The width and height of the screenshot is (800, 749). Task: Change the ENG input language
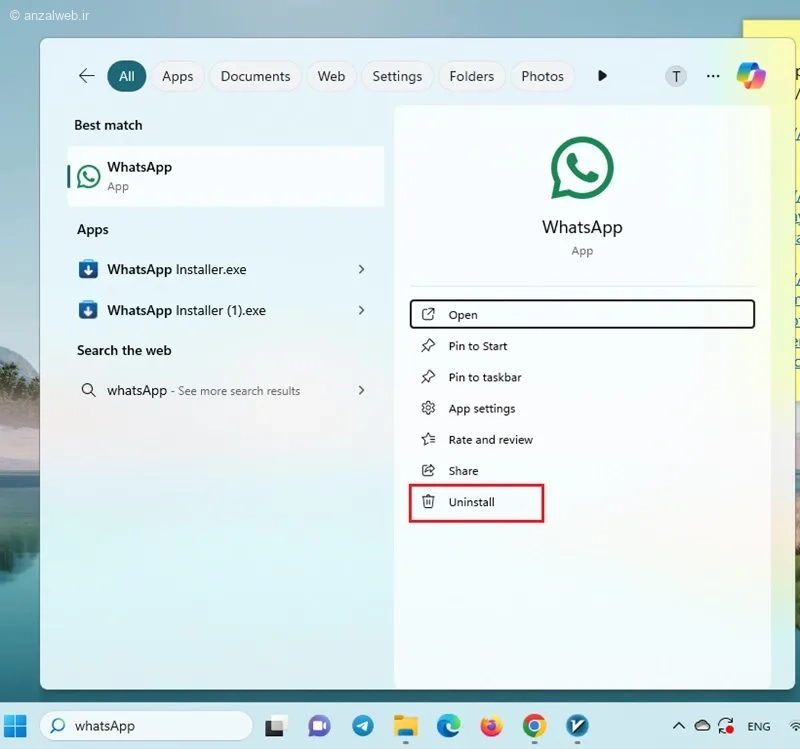point(759,726)
